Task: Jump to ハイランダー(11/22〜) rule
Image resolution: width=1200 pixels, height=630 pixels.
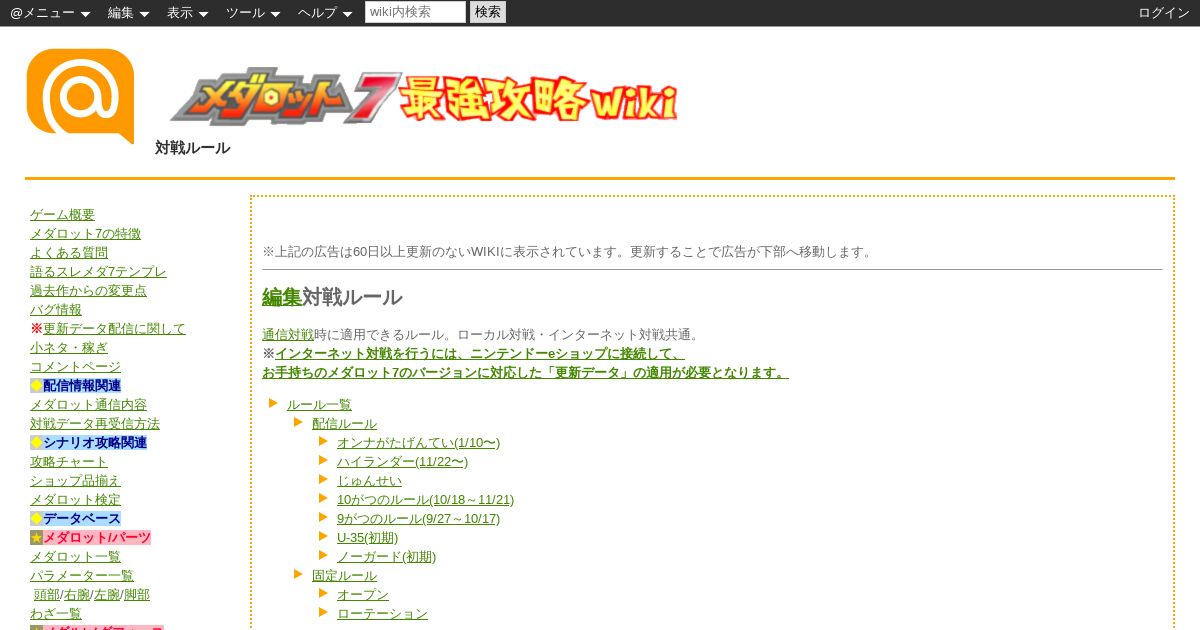Action: tap(402, 462)
